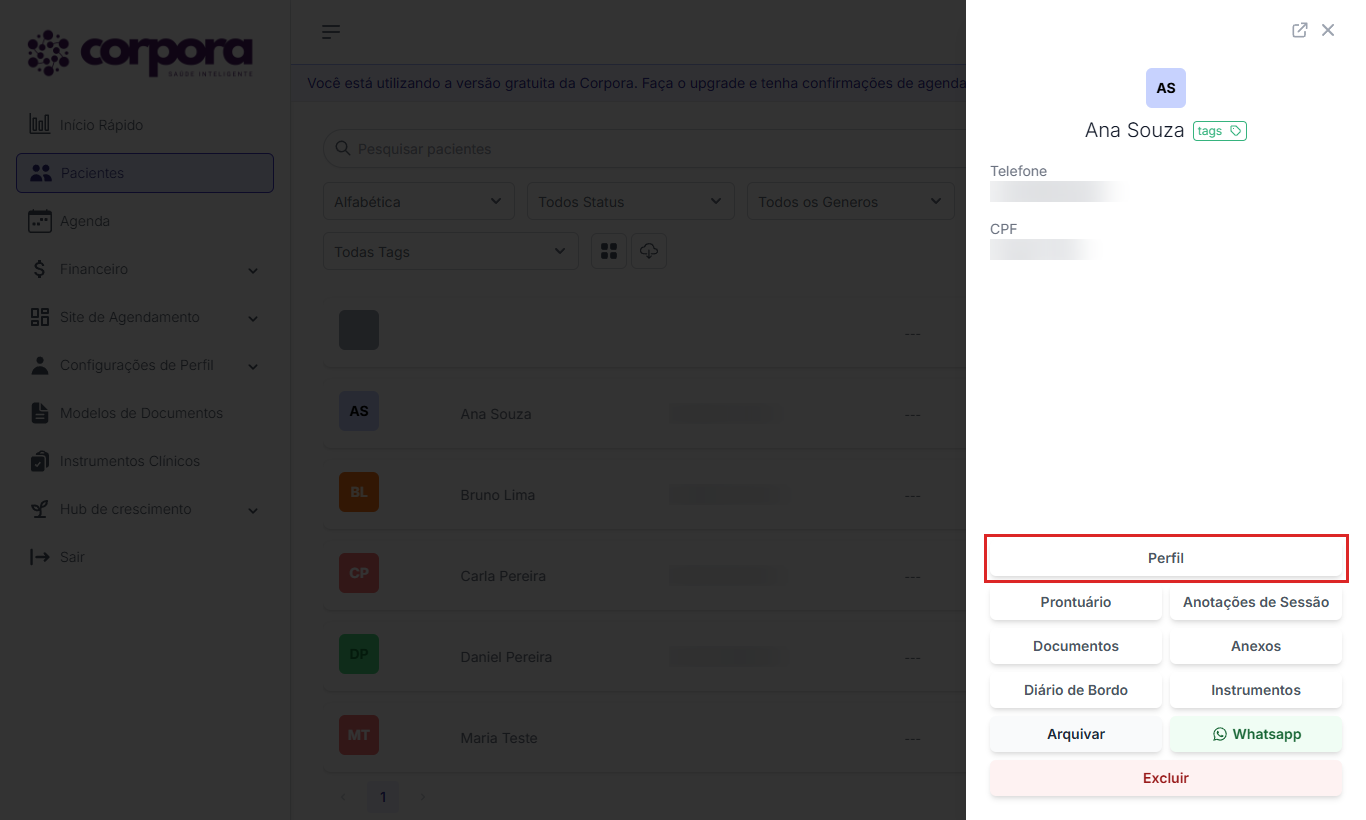Open Ana Souza's Perfil page
Screen dimensions: 1366x820
pyautogui.click(x=1166, y=558)
